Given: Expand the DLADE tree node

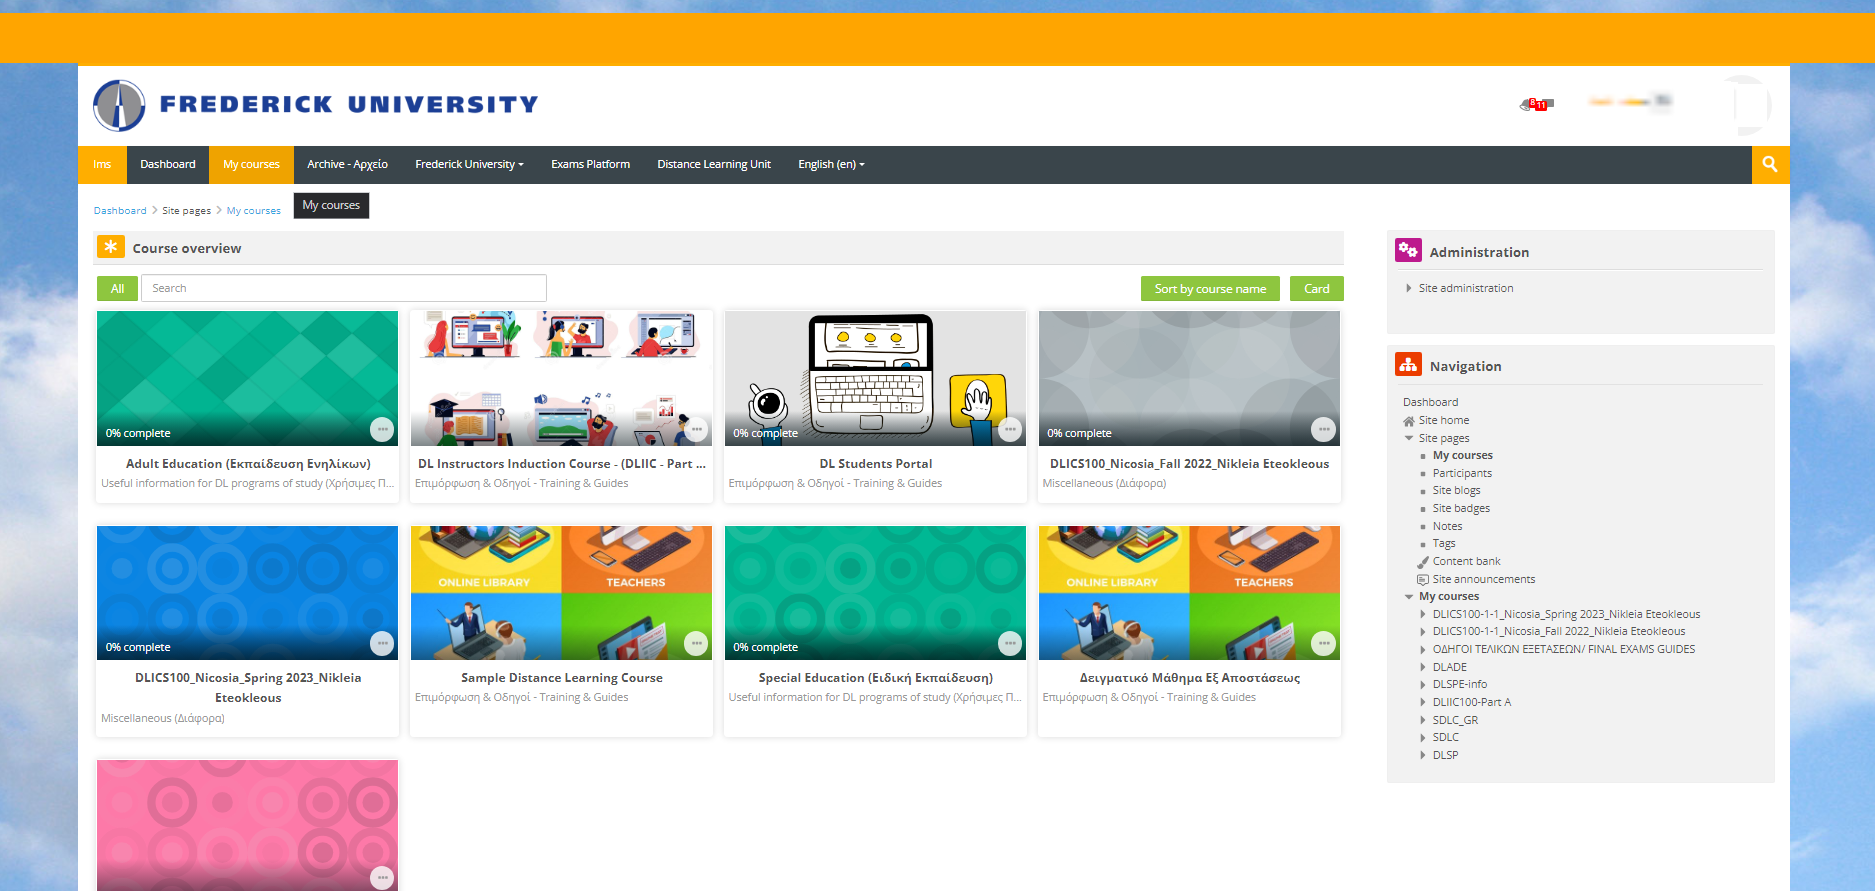Looking at the screenshot, I should click(x=1423, y=667).
